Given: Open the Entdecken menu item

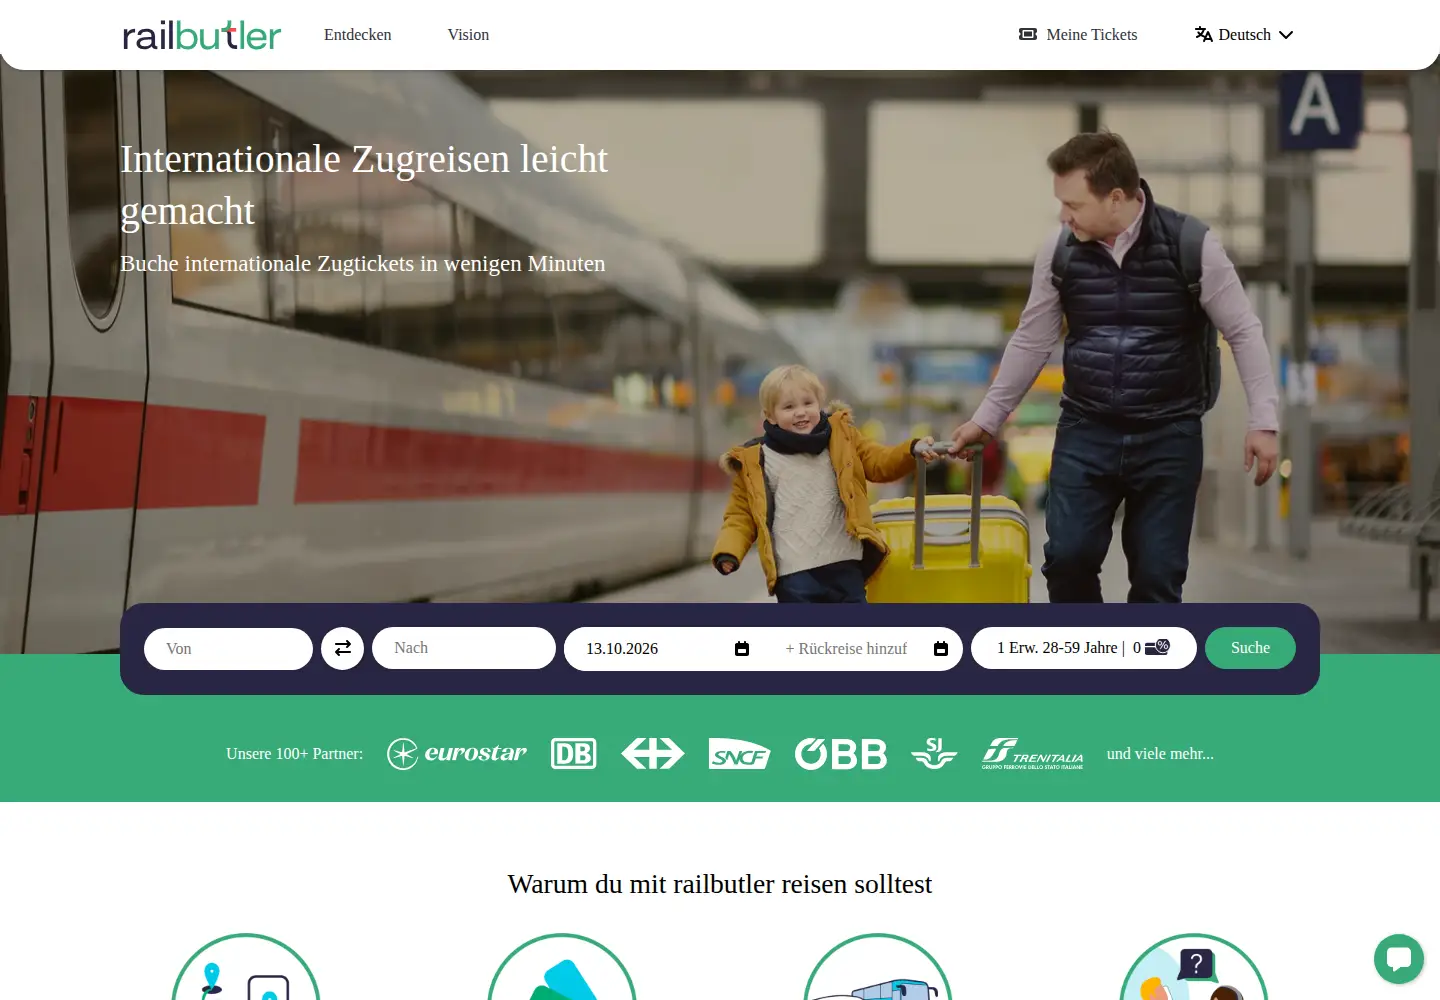Looking at the screenshot, I should [358, 35].
